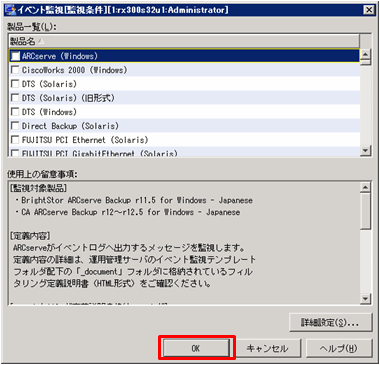Screen dimensions: 380x365
Task: Enable the DTS (Solaris) checkbox
Action: coord(15,84)
